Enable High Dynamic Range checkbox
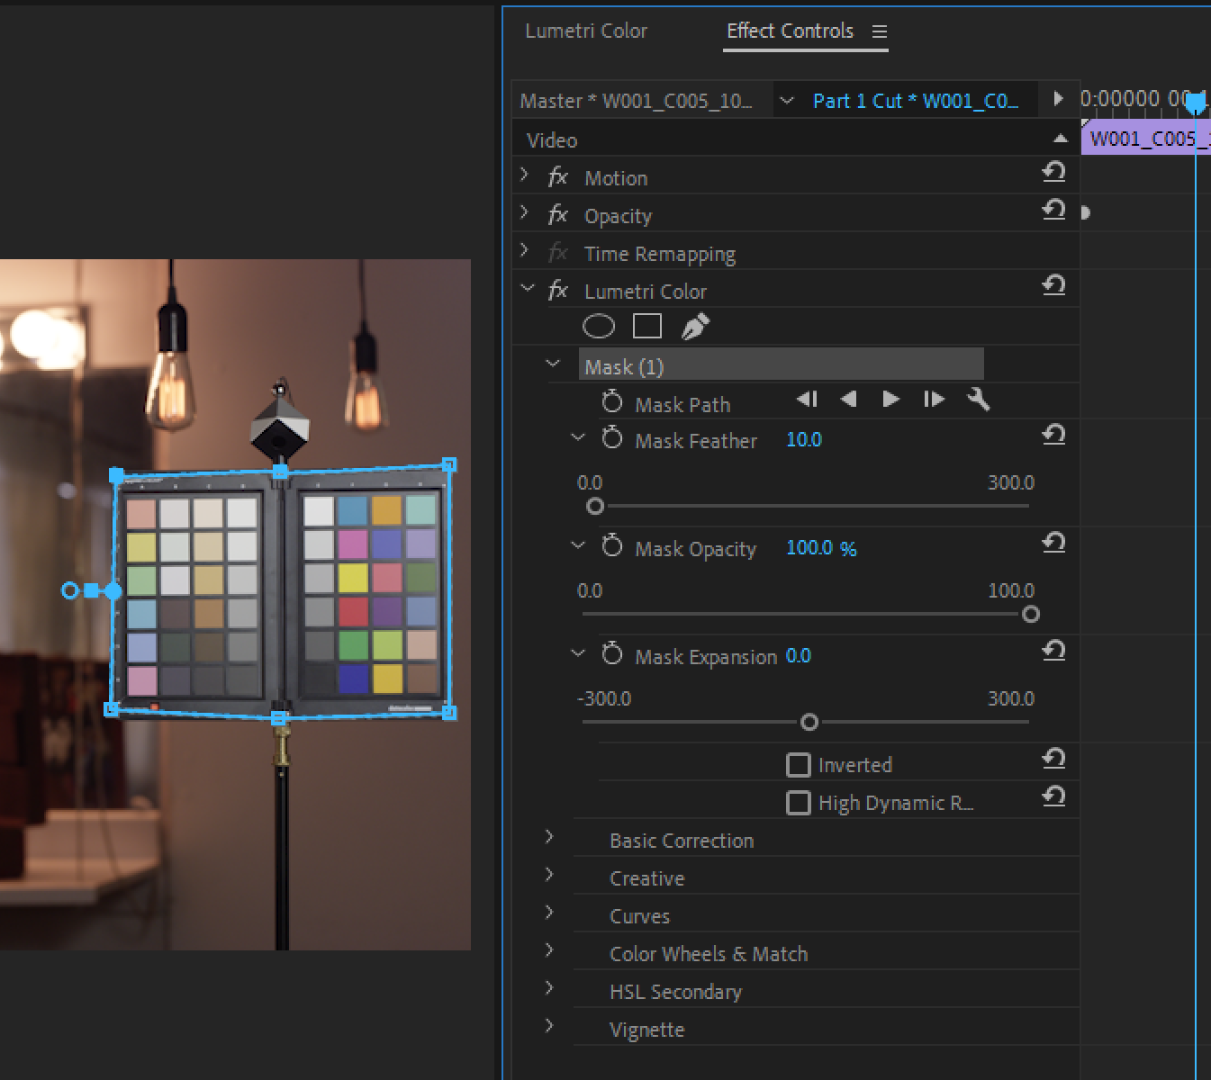This screenshot has width=1211, height=1080. (x=798, y=803)
